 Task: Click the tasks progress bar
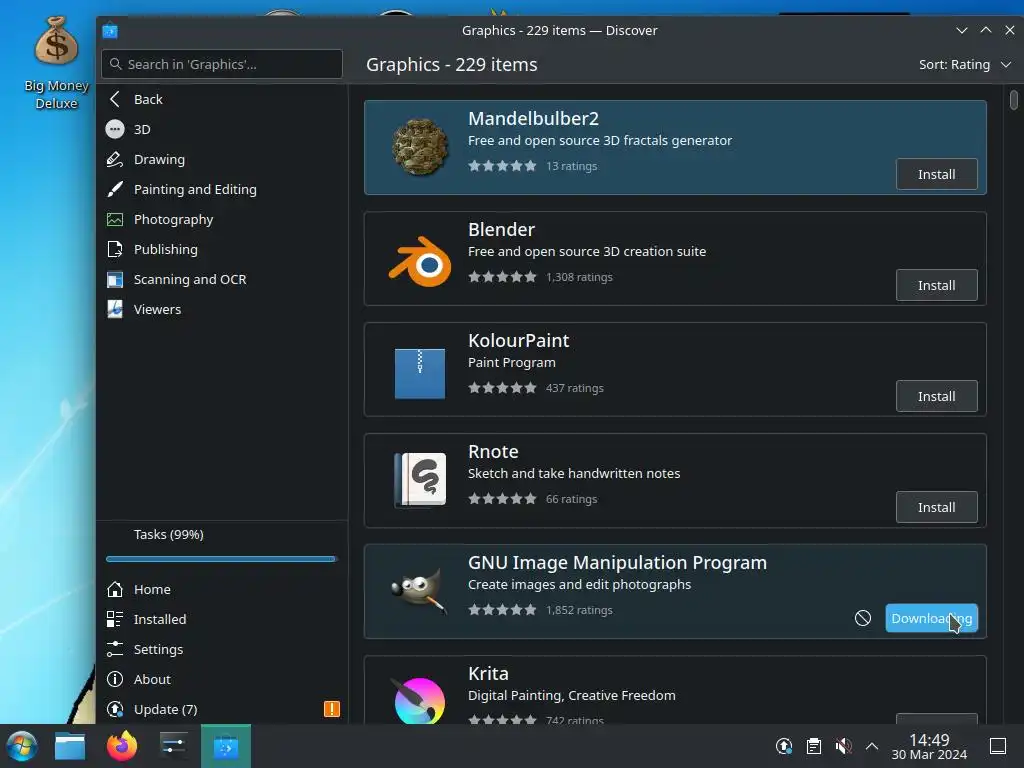(221, 559)
